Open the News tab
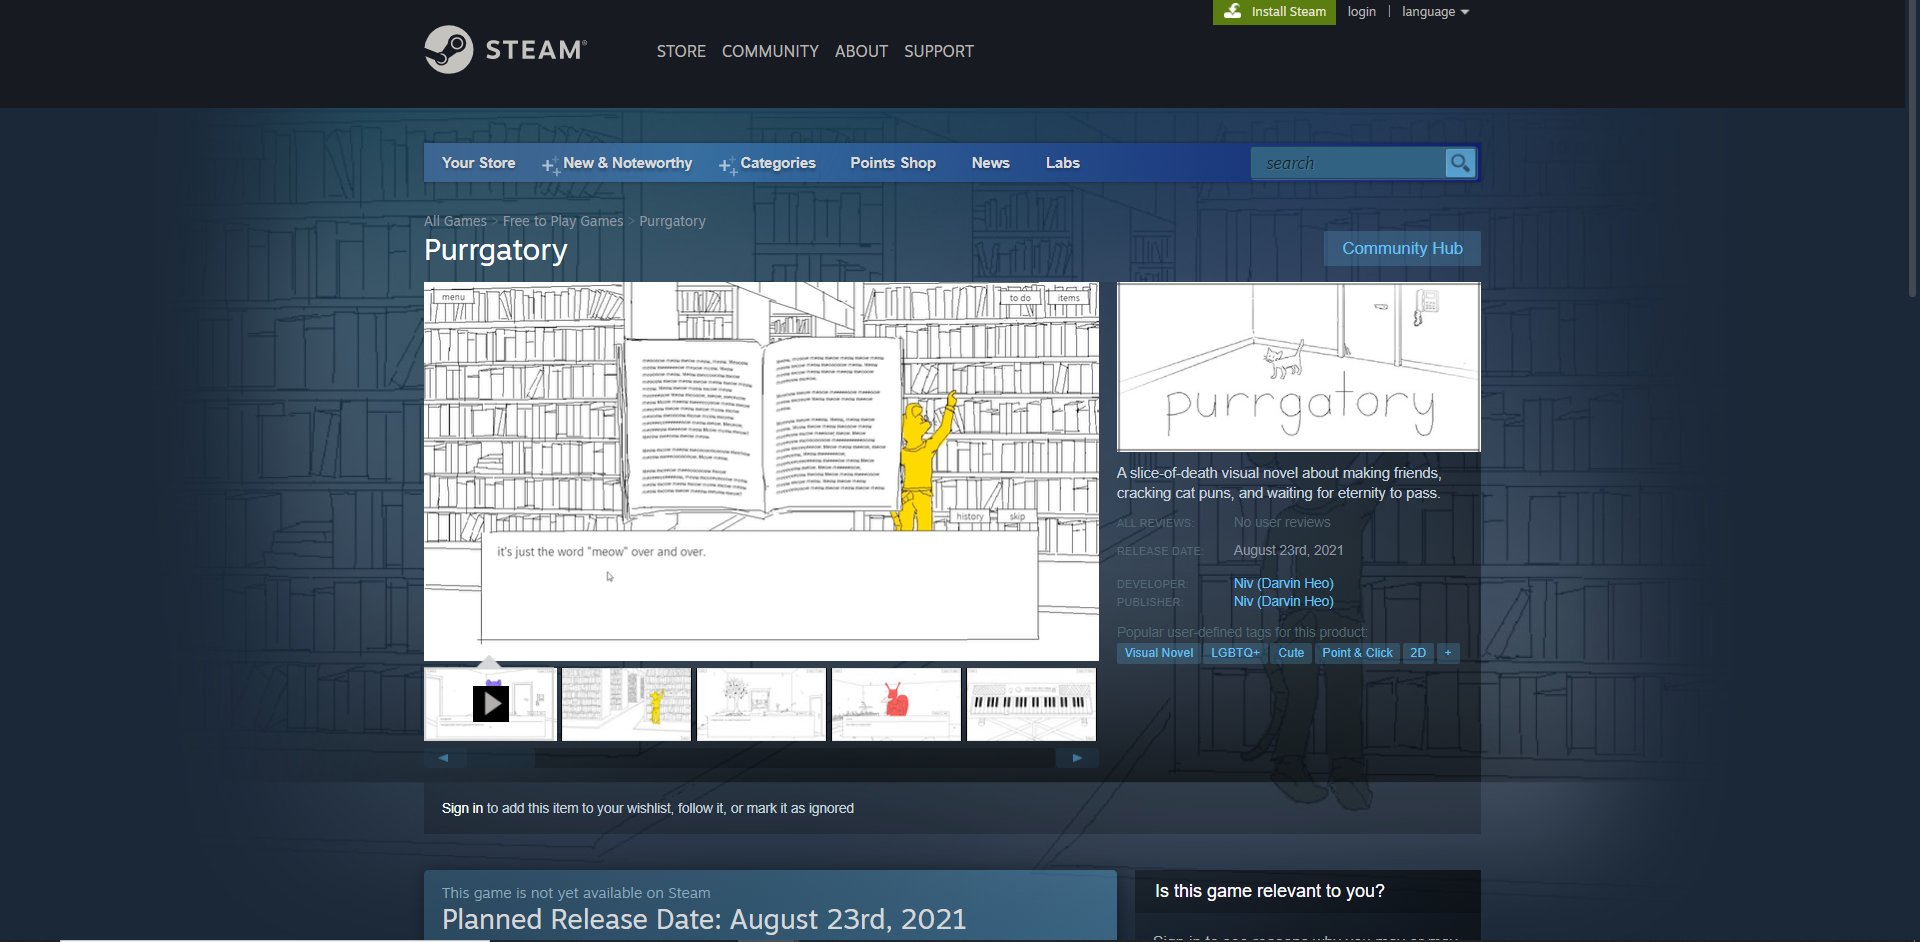1920x942 pixels. coord(990,163)
